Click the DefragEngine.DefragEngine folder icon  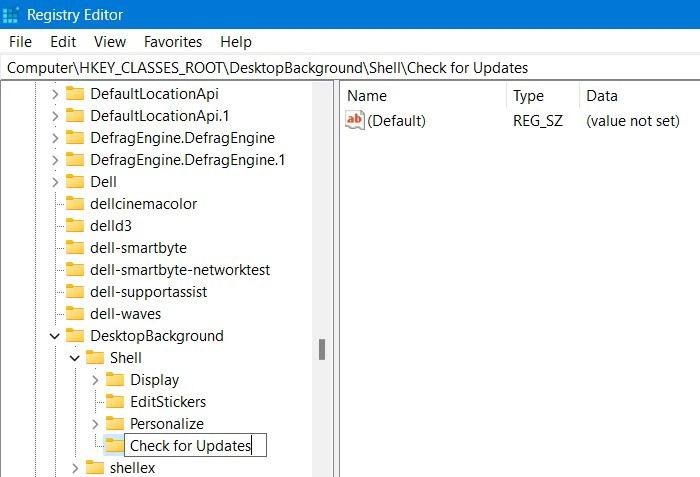coord(75,137)
